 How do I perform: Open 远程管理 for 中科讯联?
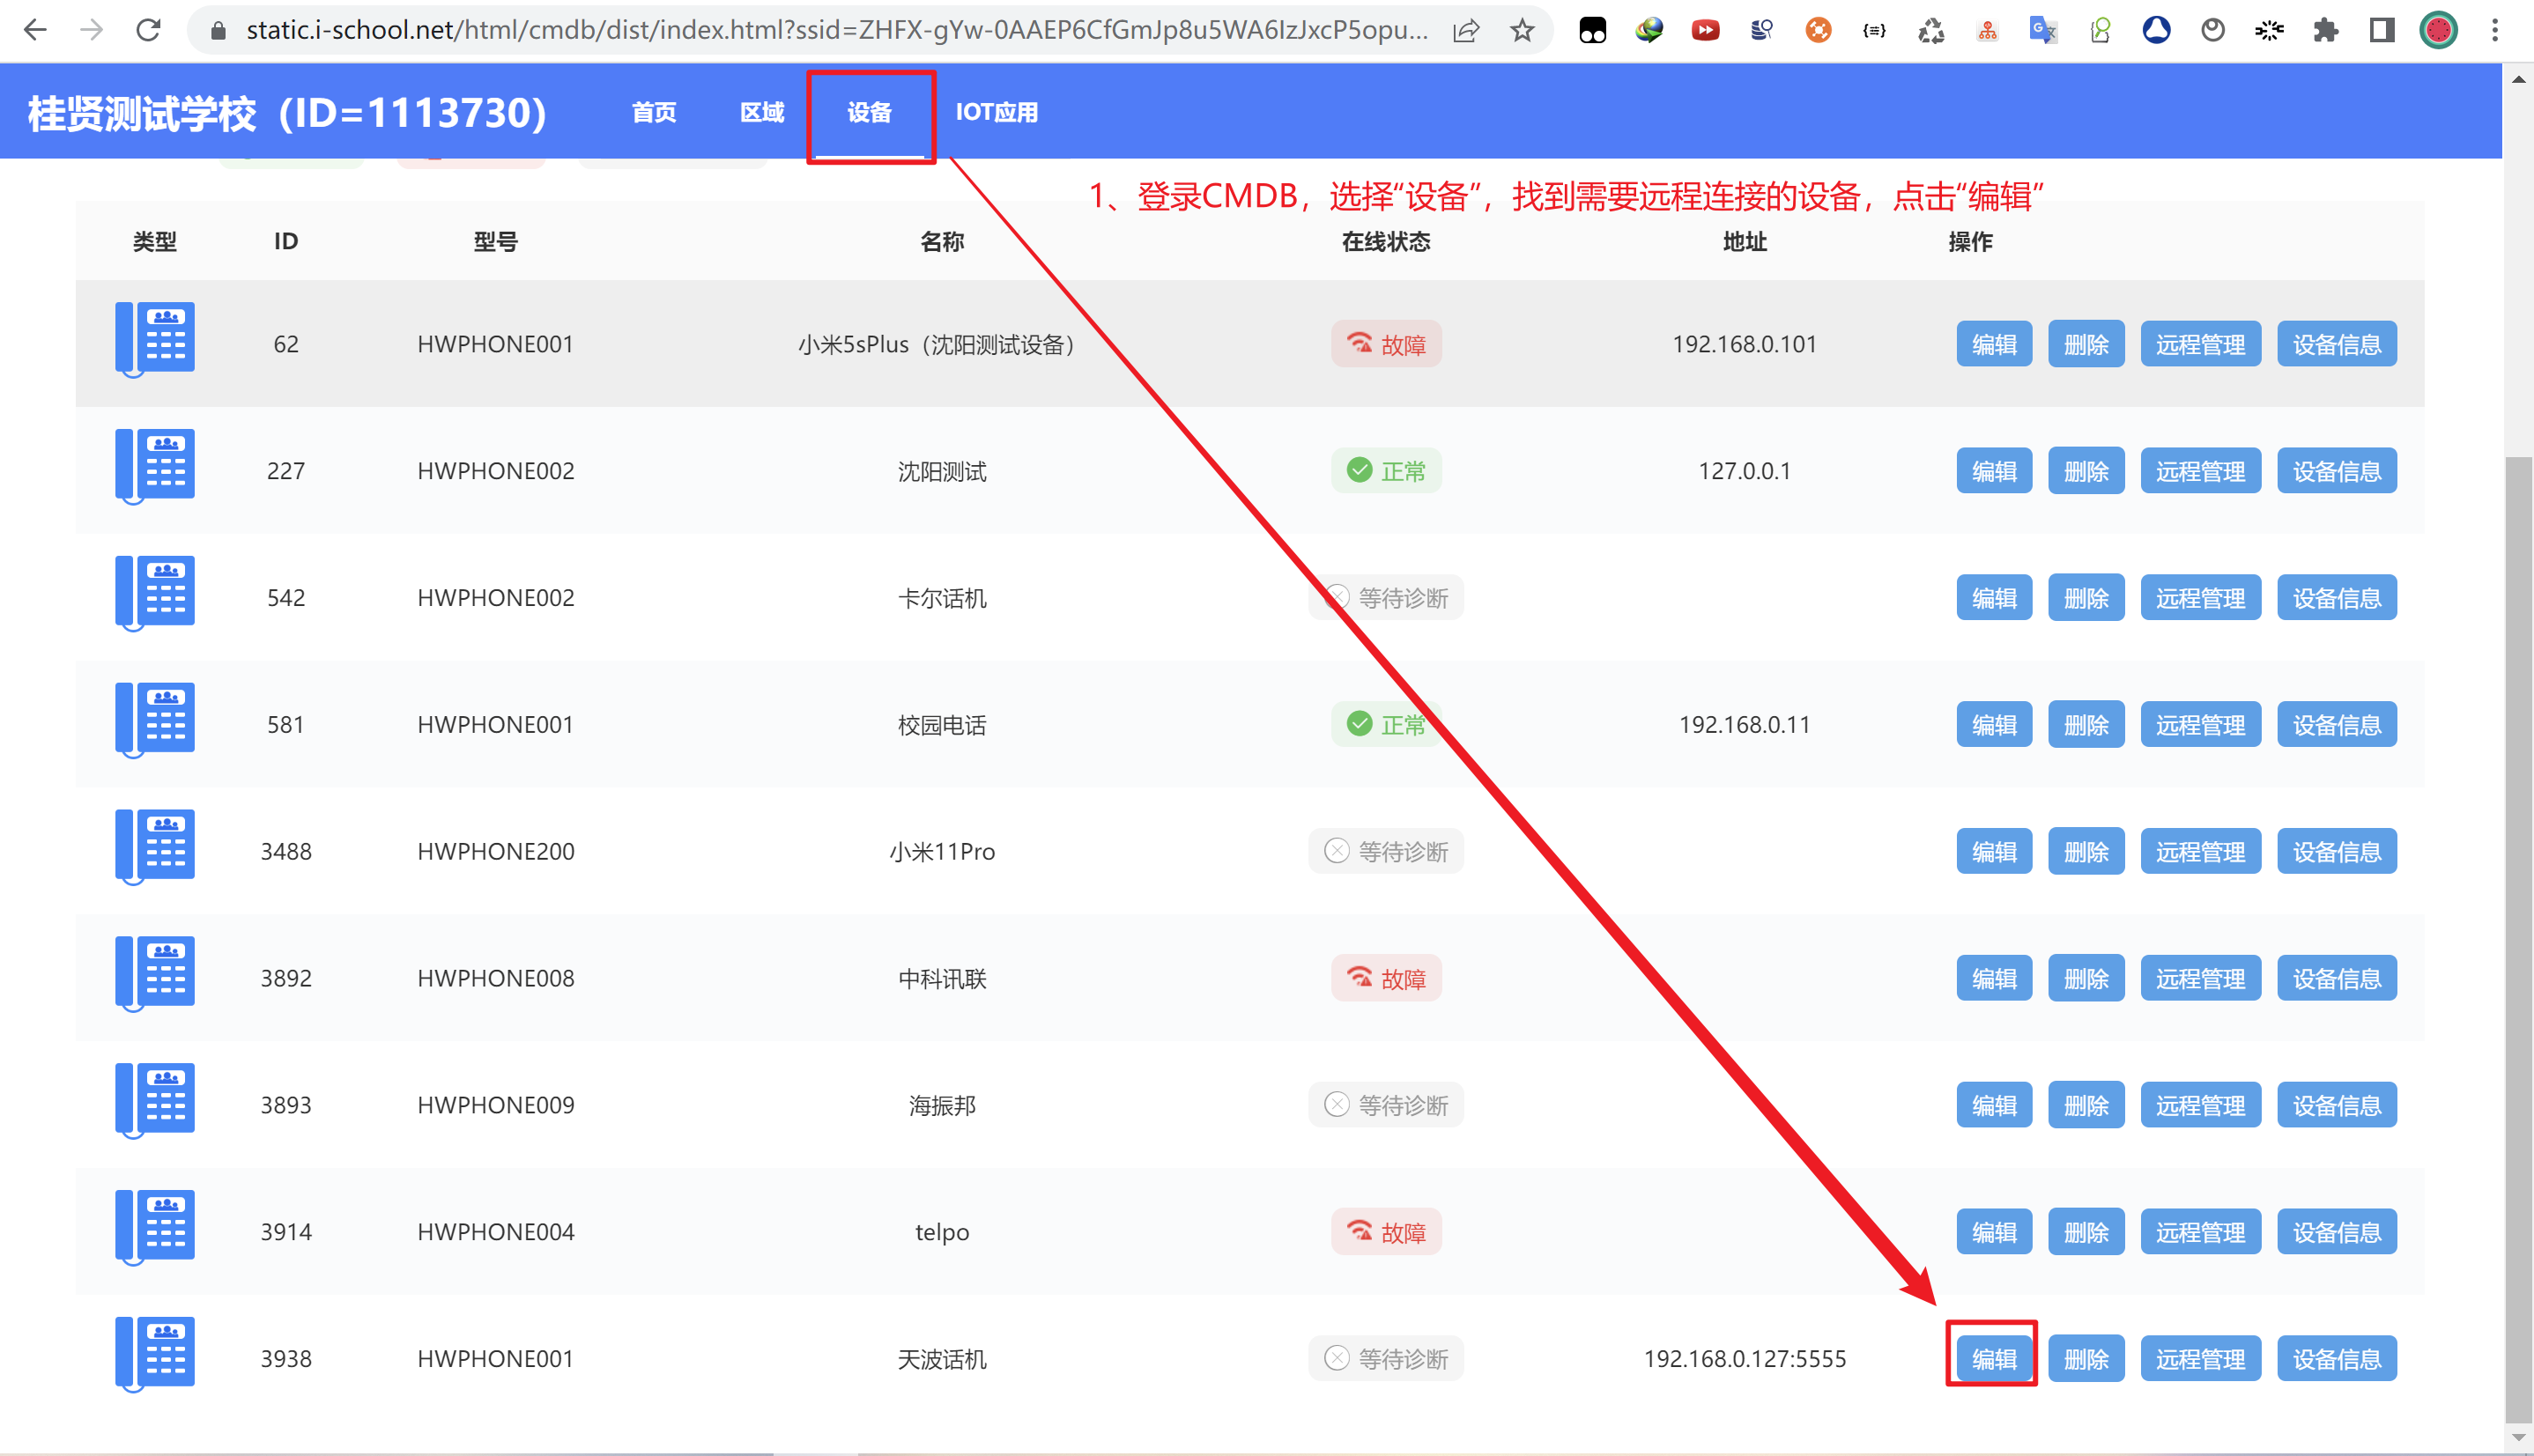point(2200,979)
